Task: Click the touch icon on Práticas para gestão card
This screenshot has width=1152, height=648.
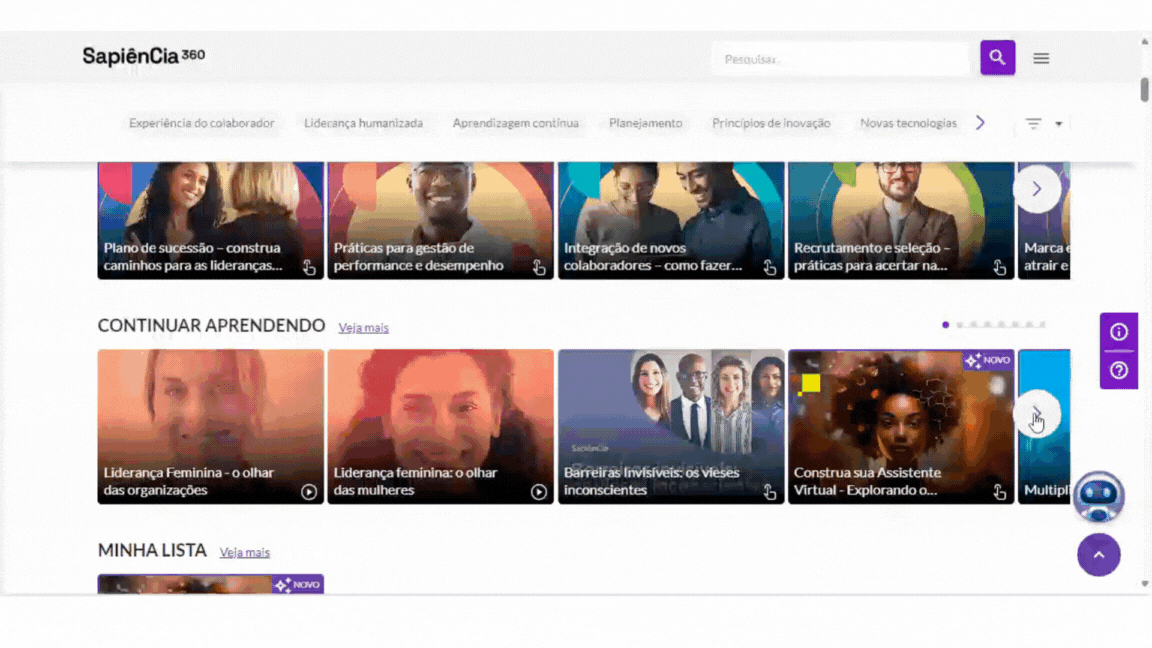Action: click(x=539, y=267)
